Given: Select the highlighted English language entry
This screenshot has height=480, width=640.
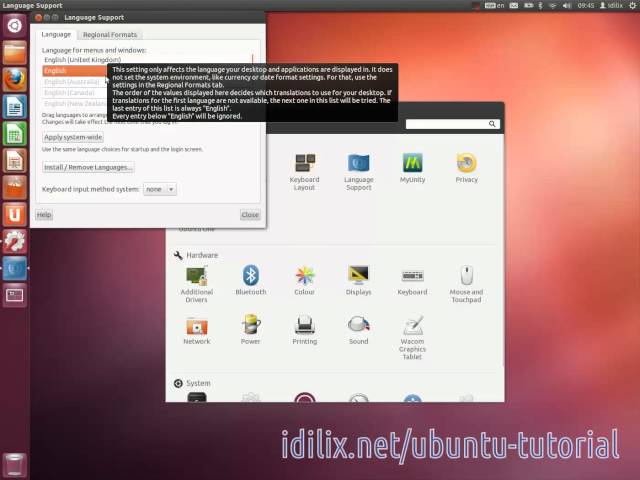Looking at the screenshot, I should (x=75, y=71).
